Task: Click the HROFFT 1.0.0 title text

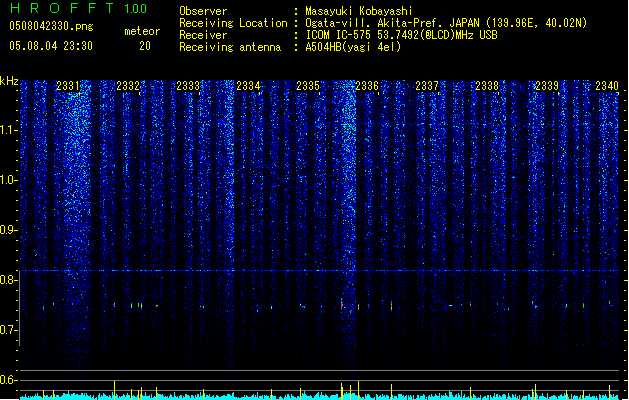Action: [78, 8]
